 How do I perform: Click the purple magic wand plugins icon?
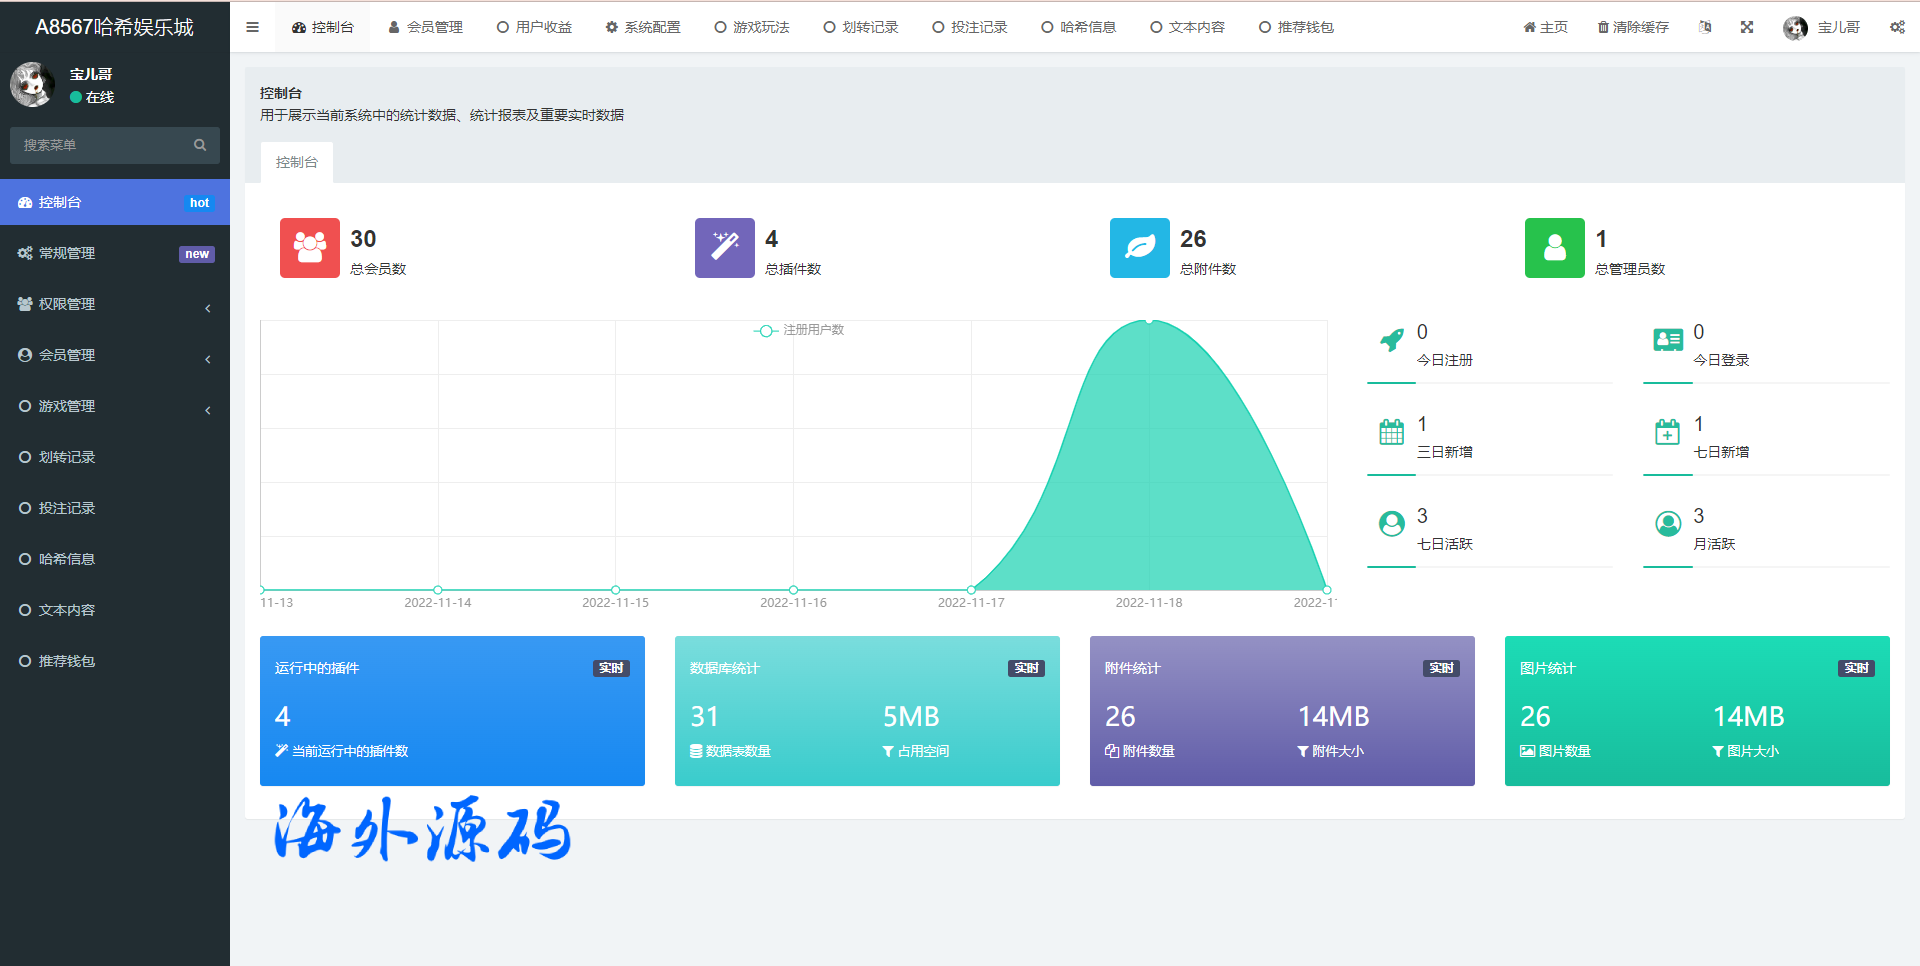(x=724, y=248)
